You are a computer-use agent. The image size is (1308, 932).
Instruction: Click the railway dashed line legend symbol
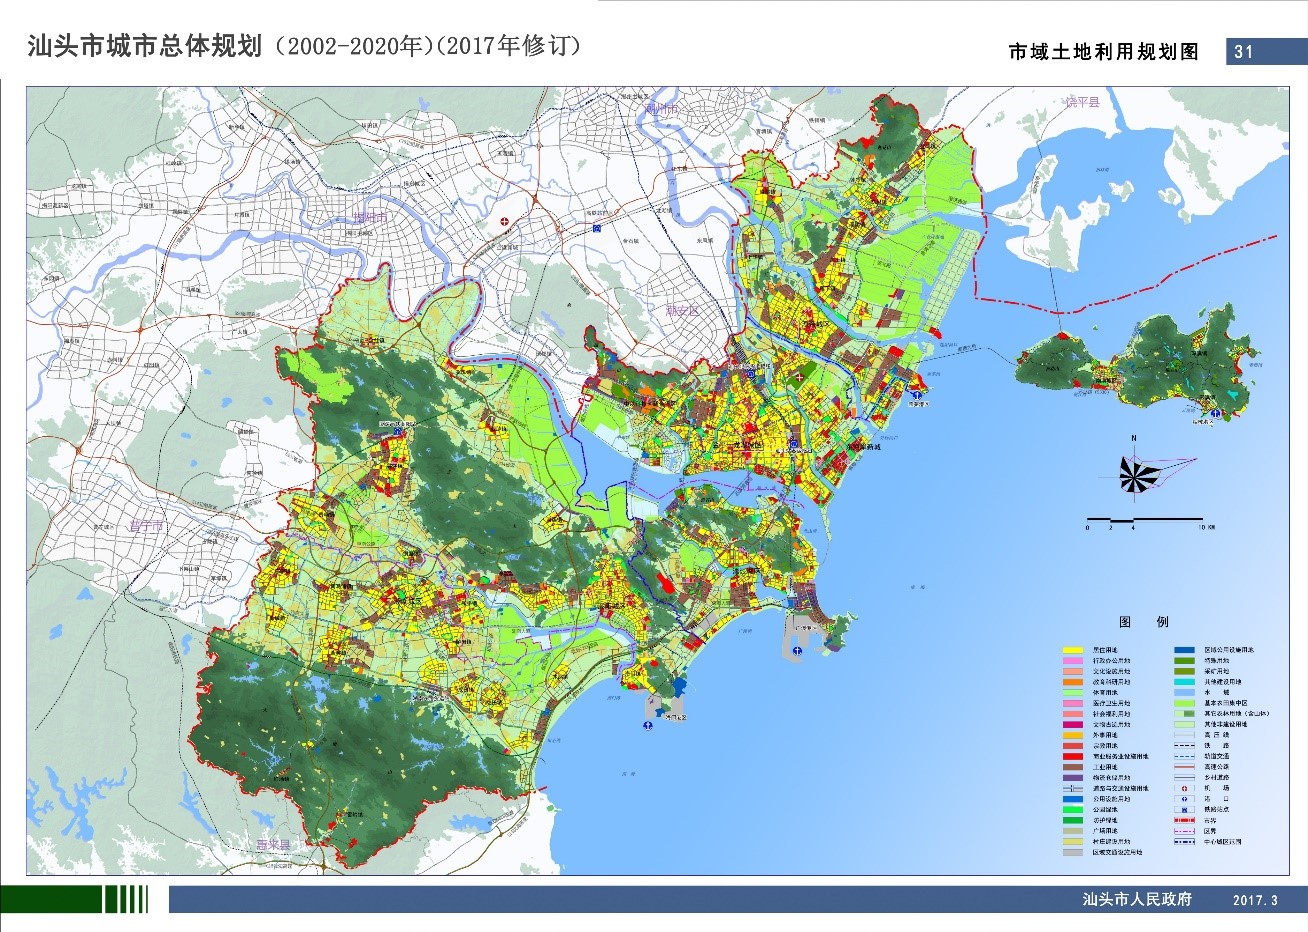tap(1185, 745)
